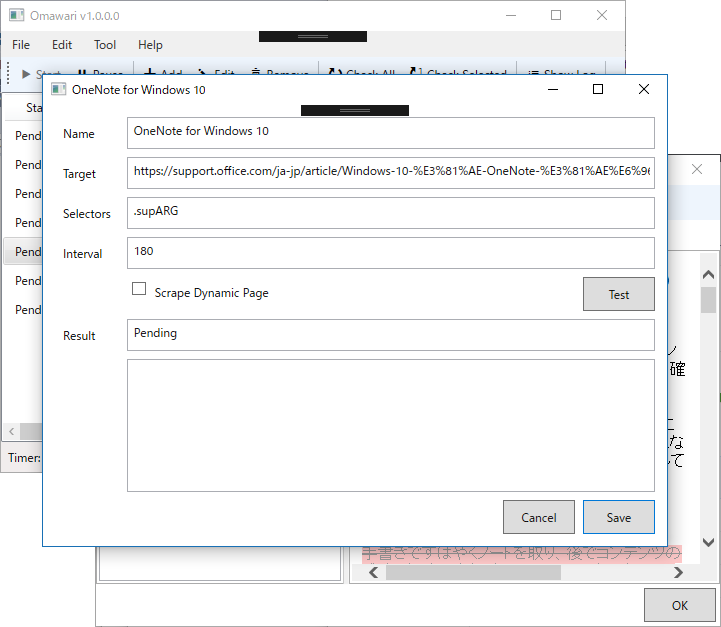Click into the Target URL field
Screen dimensions: 721x627
click(391, 173)
